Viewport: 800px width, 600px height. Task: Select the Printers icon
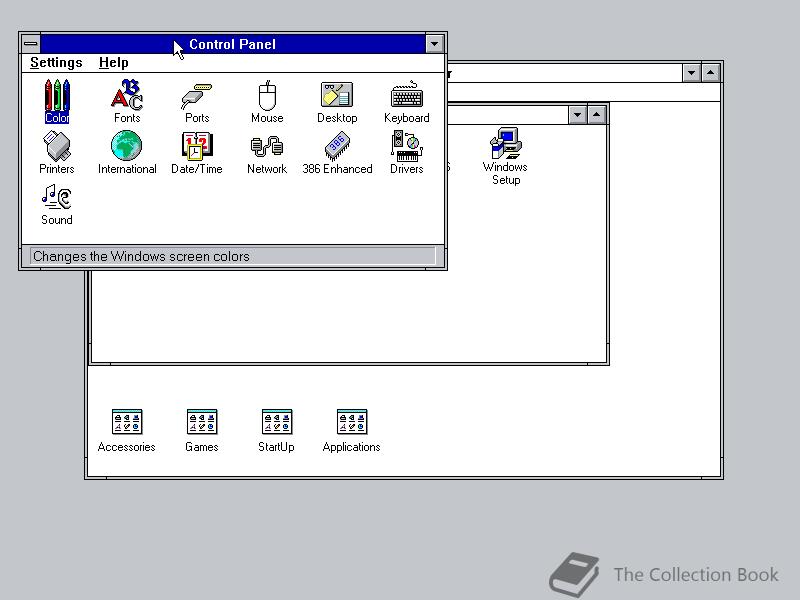click(57, 153)
